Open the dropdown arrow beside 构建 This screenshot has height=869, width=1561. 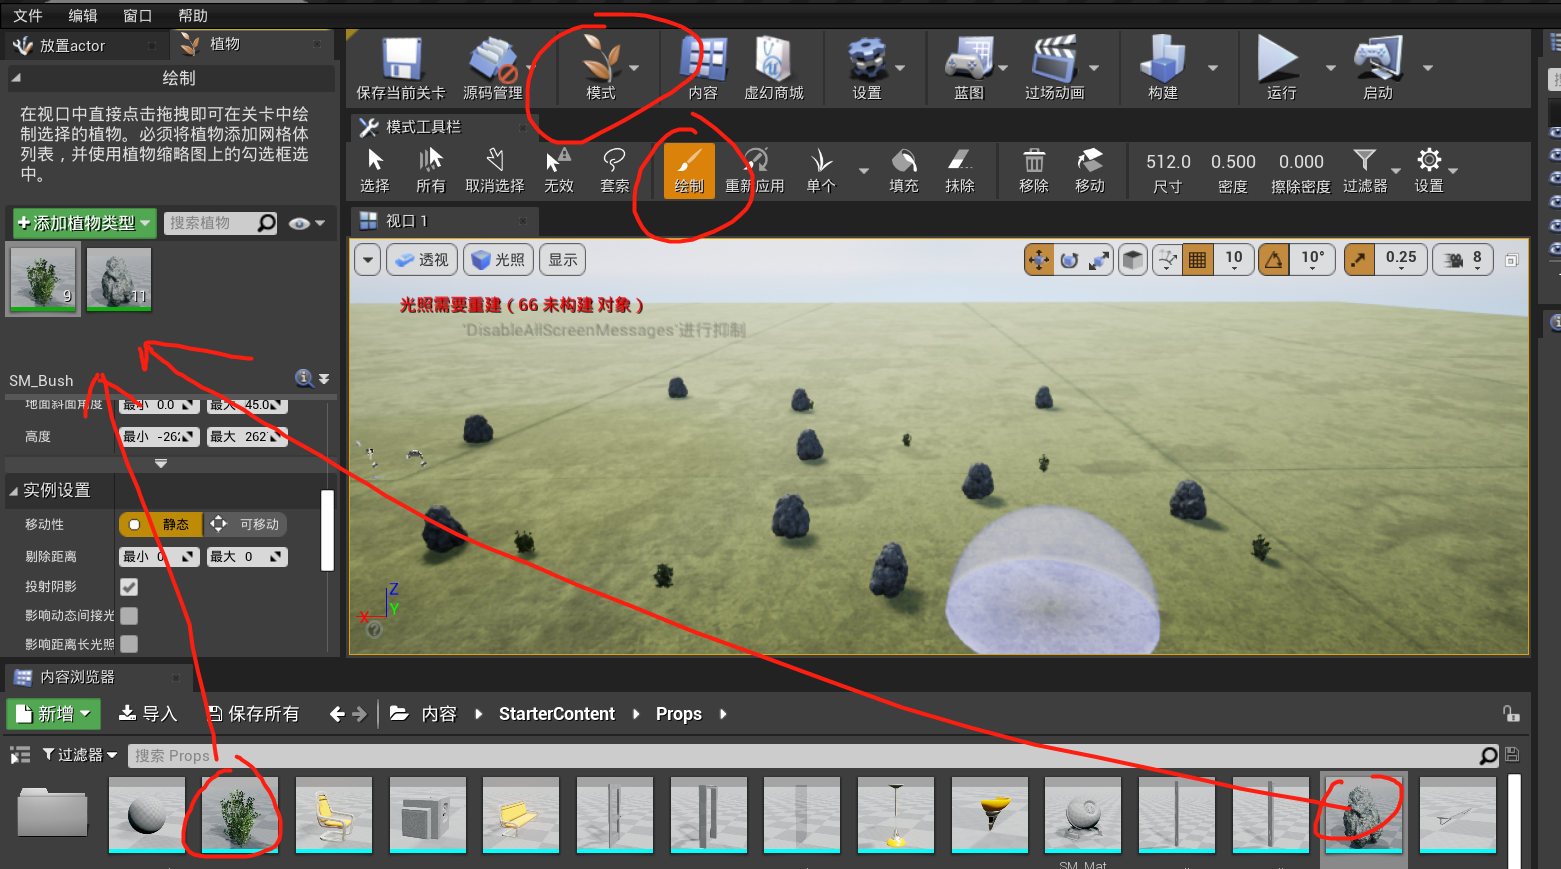pos(1213,68)
